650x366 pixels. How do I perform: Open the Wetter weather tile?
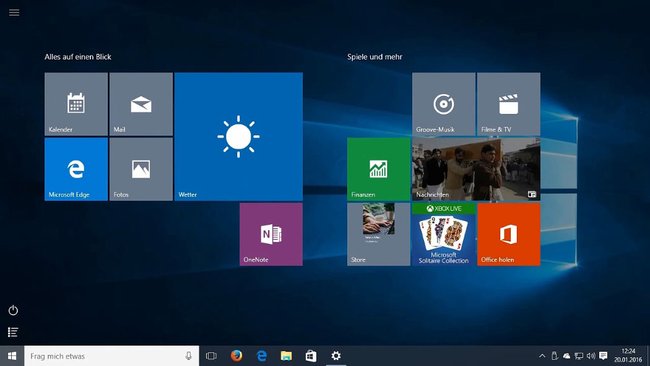point(238,137)
